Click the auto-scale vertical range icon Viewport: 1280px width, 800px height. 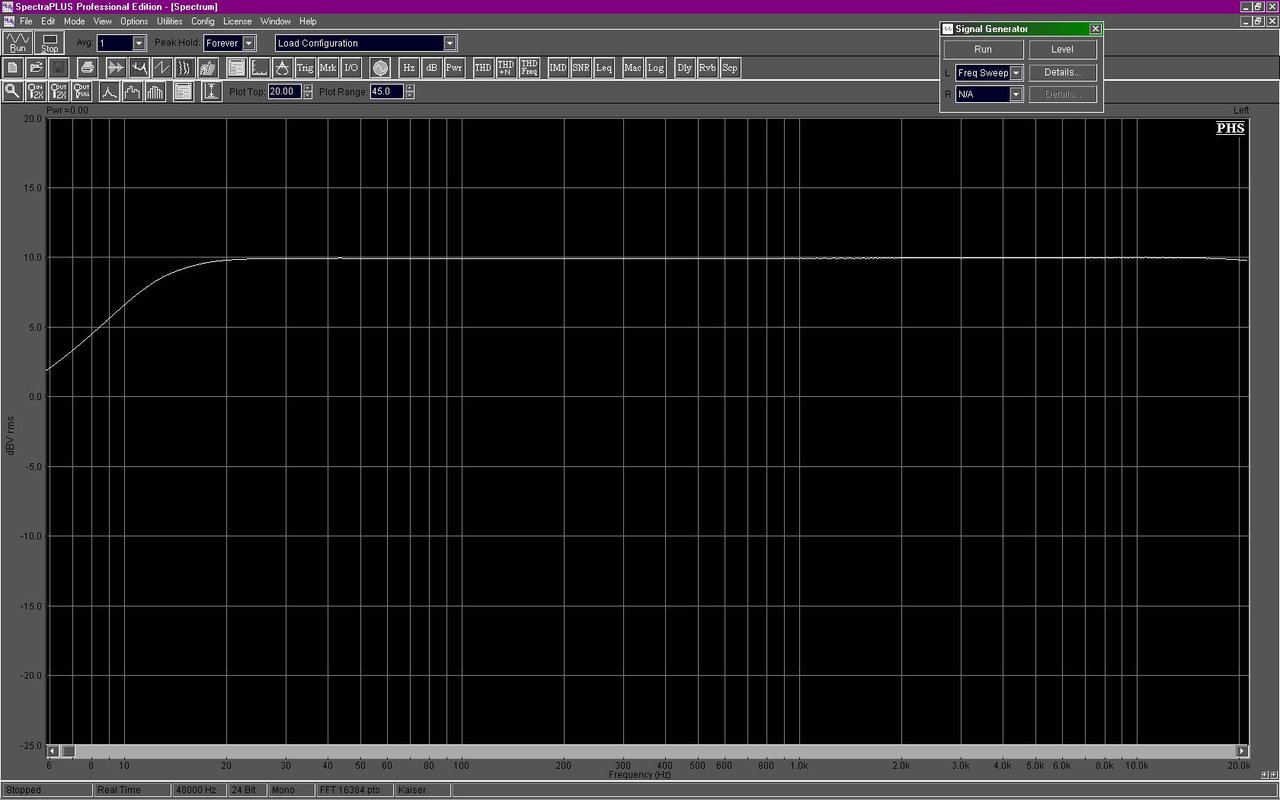211,91
